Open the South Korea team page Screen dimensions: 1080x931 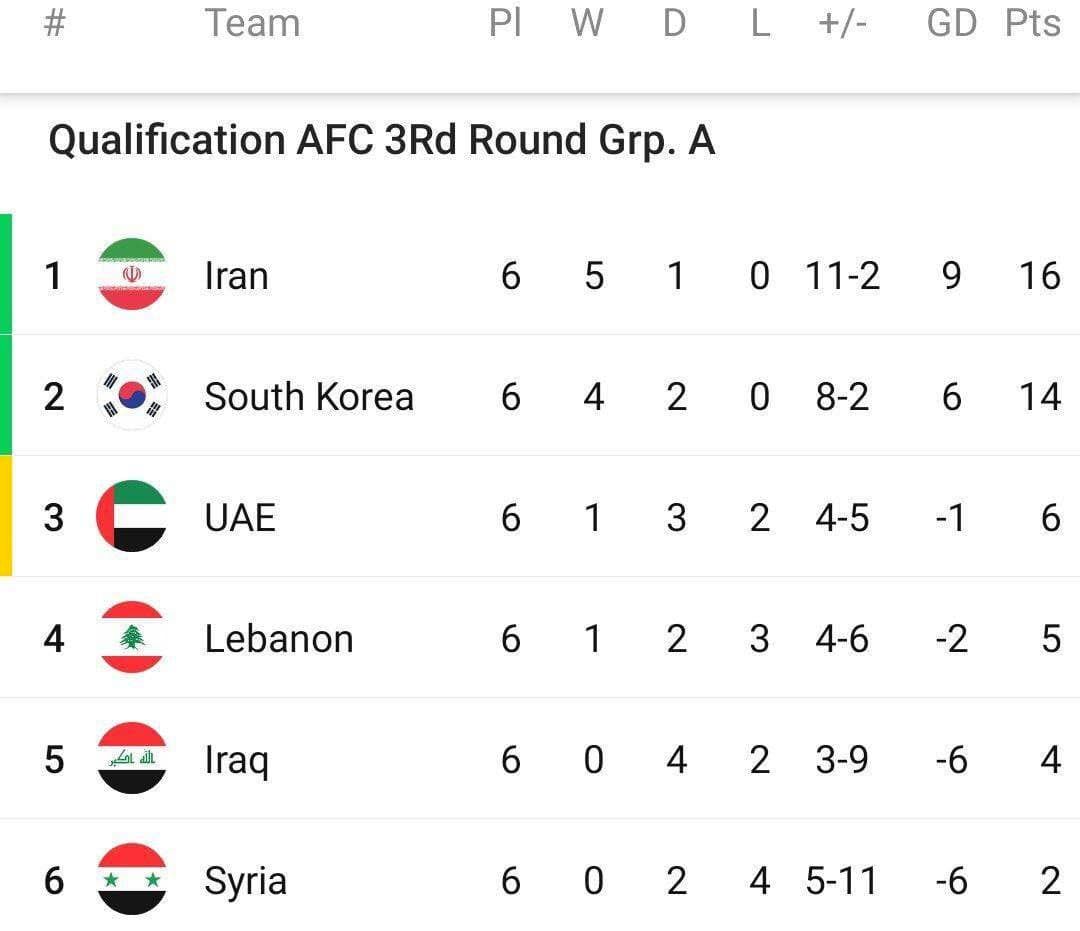tap(308, 396)
